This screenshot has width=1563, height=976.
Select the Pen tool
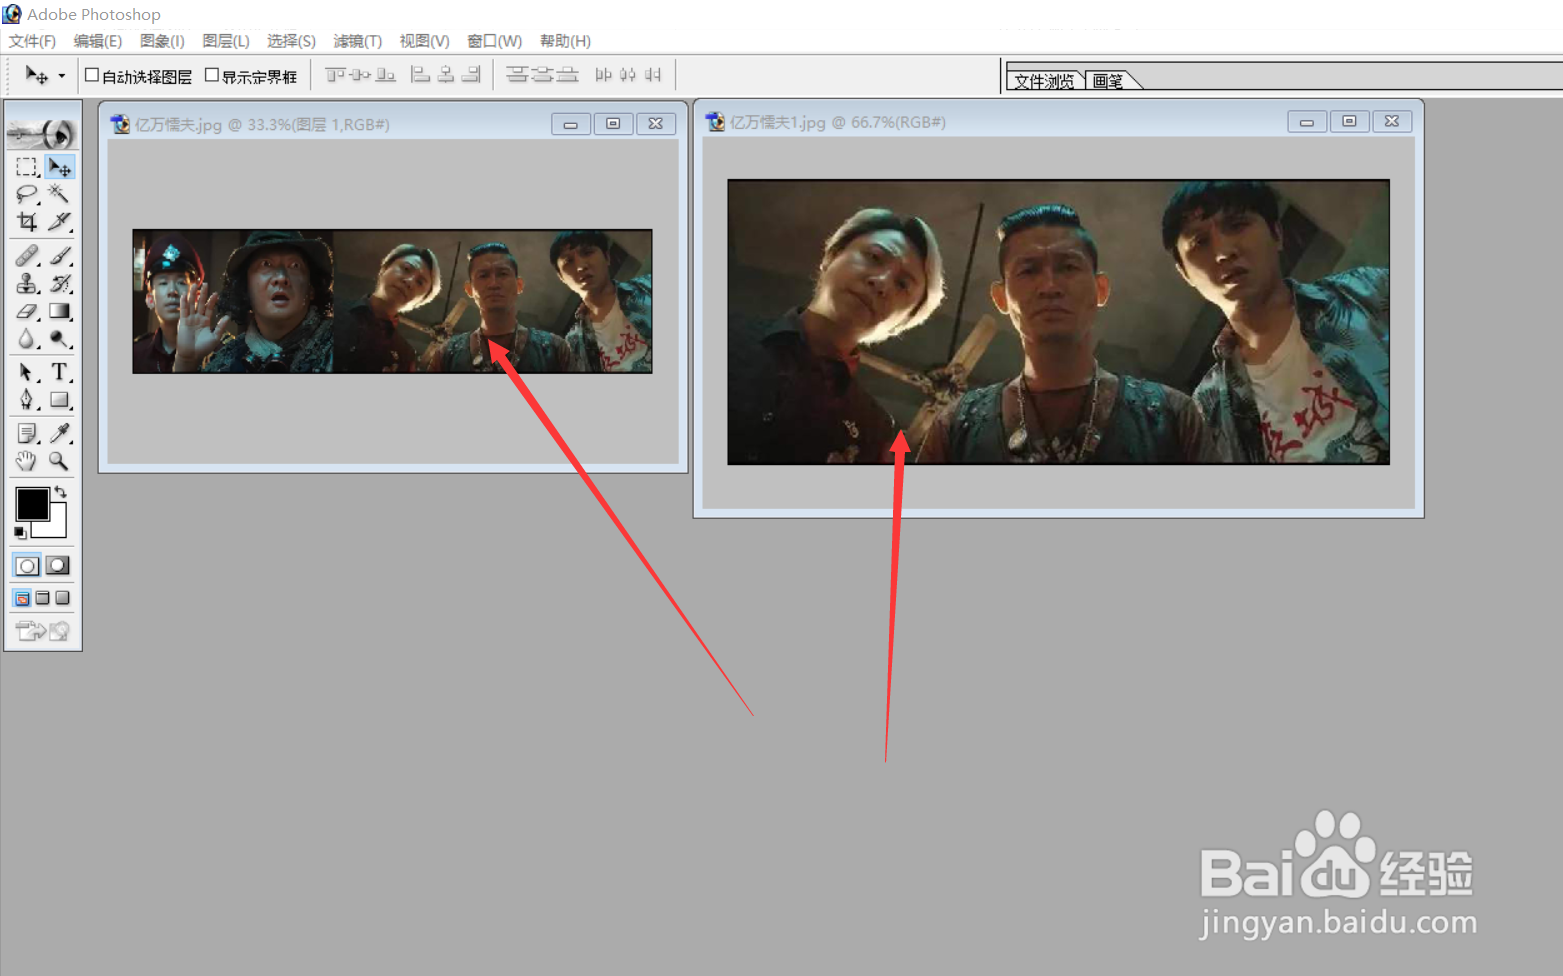coord(27,400)
